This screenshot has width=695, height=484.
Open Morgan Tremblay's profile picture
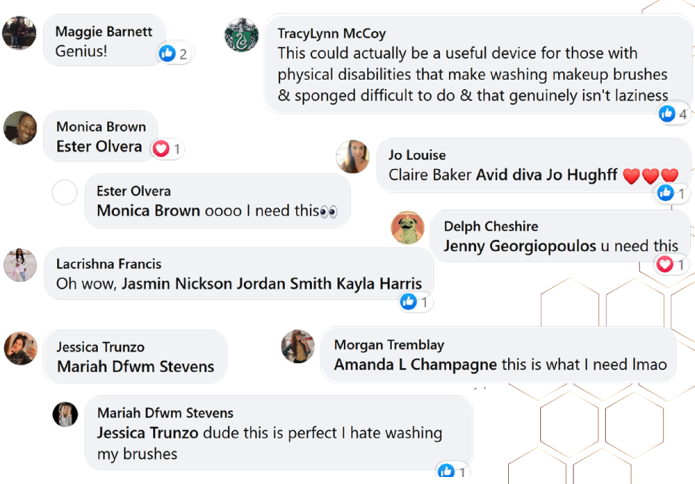click(298, 346)
